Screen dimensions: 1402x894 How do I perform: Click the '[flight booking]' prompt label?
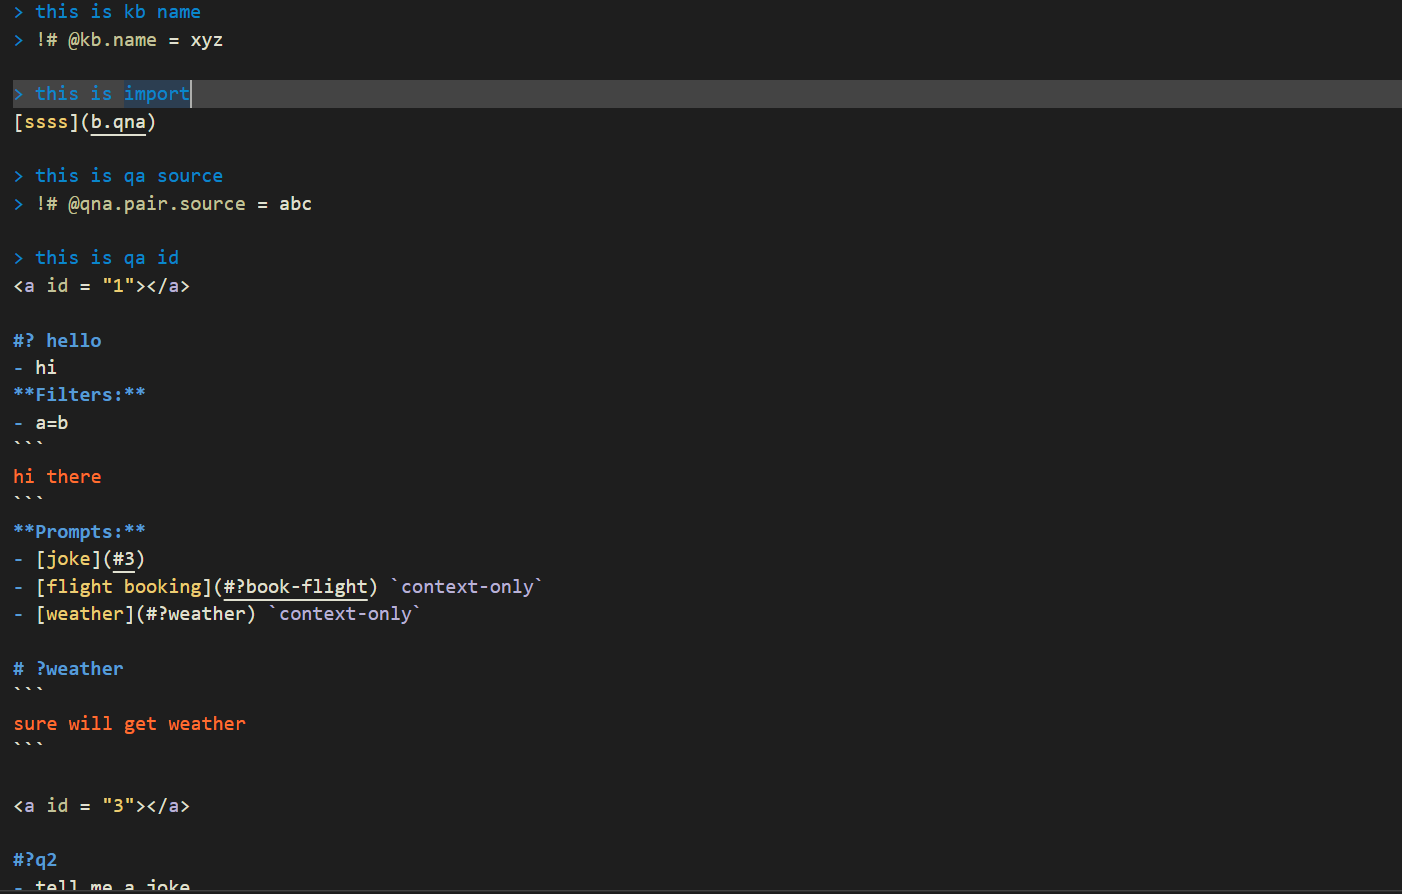click(124, 587)
